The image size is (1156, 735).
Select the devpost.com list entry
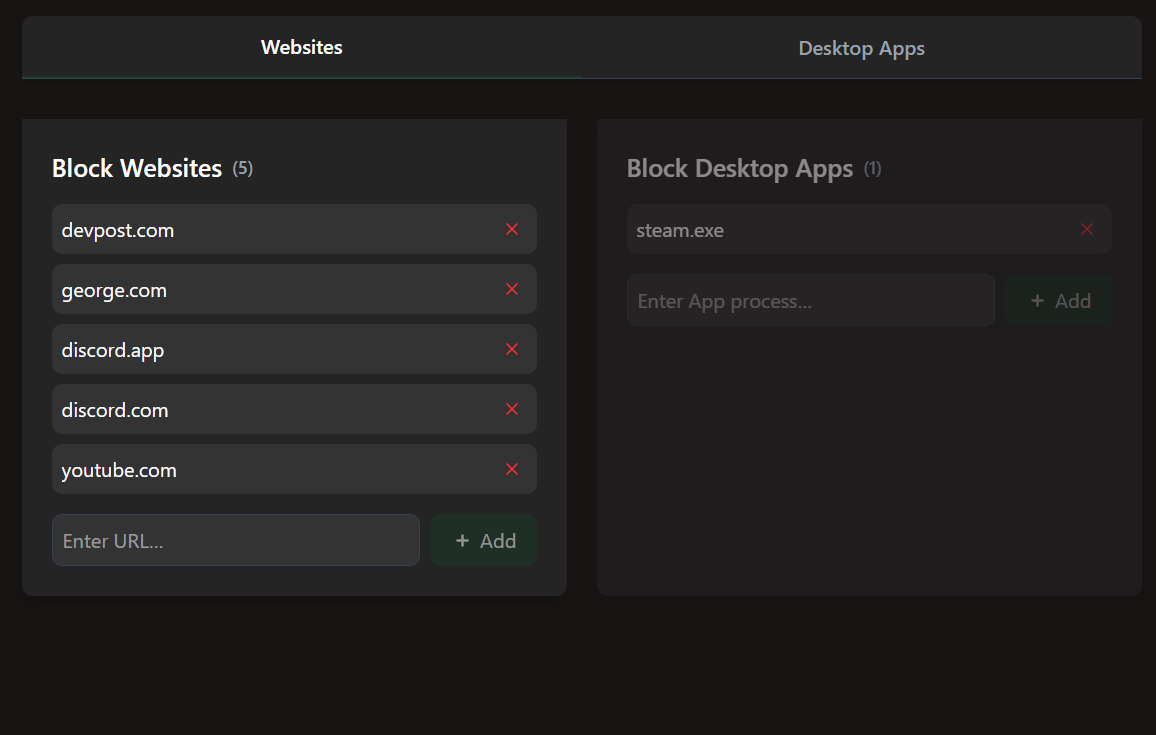(x=294, y=229)
